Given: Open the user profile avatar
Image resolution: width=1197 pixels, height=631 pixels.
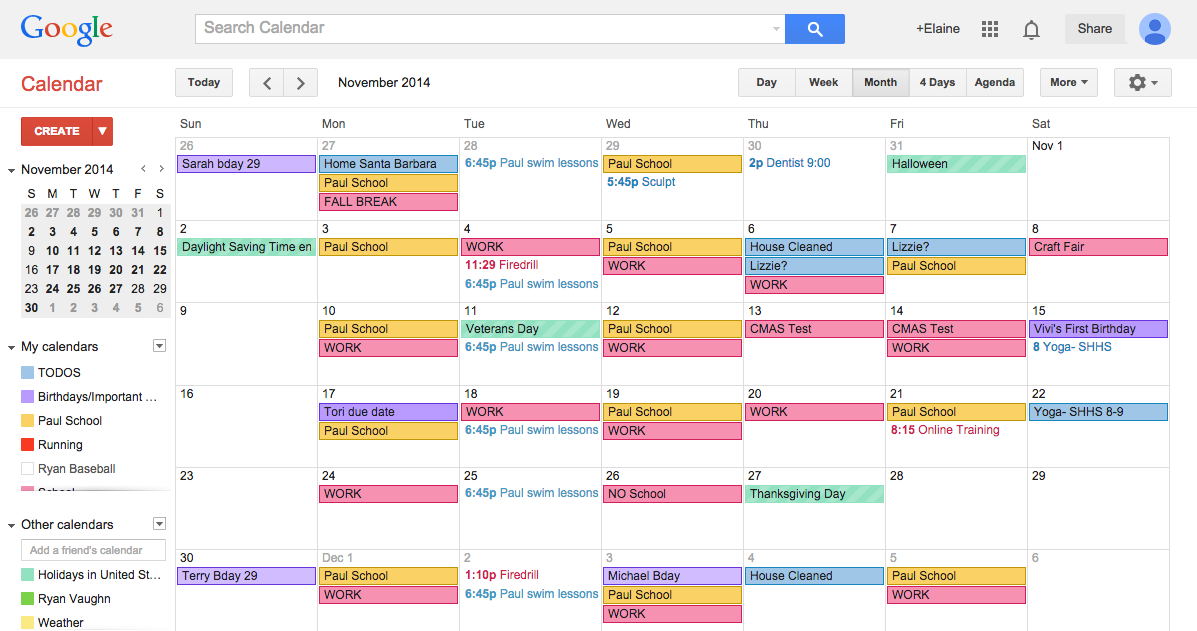Looking at the screenshot, I should [1154, 29].
